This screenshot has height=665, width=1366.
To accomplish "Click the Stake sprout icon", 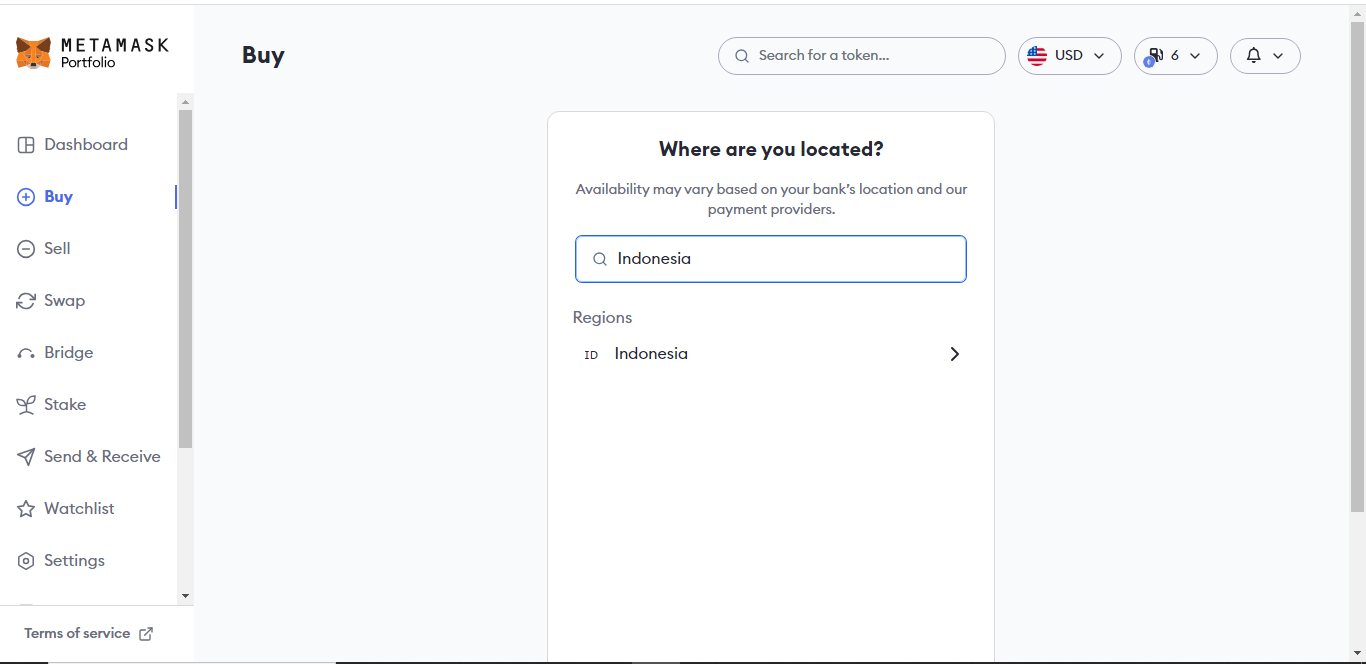I will pos(26,405).
